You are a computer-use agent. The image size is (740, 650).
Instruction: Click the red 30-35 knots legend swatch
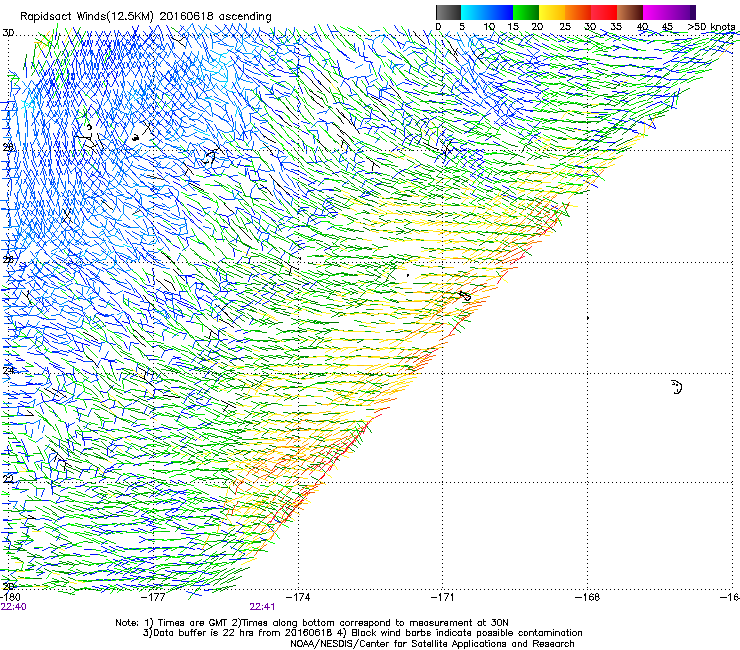pos(604,12)
